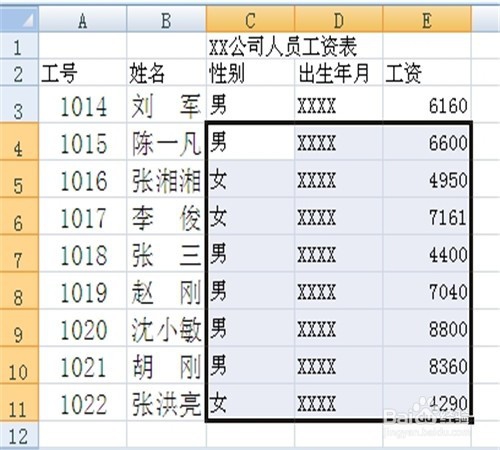
Task: Click cell with ID 1016
Action: tap(83, 179)
